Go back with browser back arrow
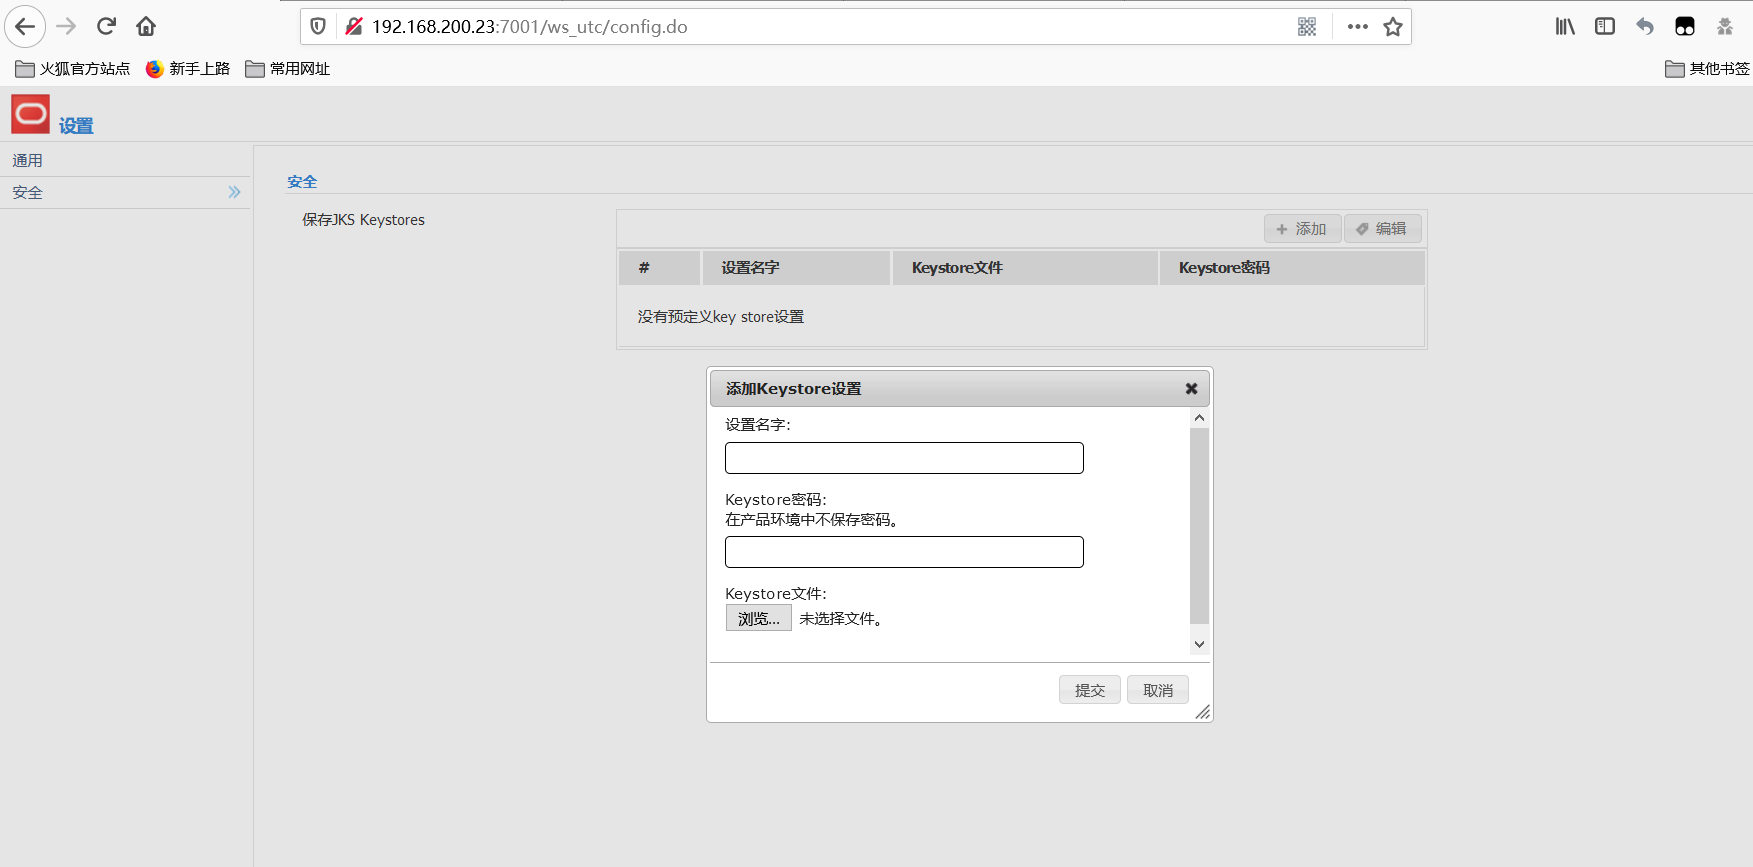 point(25,27)
